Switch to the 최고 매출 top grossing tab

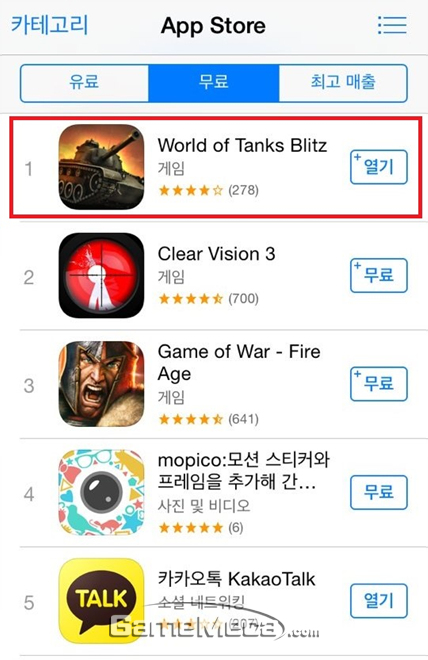click(343, 83)
